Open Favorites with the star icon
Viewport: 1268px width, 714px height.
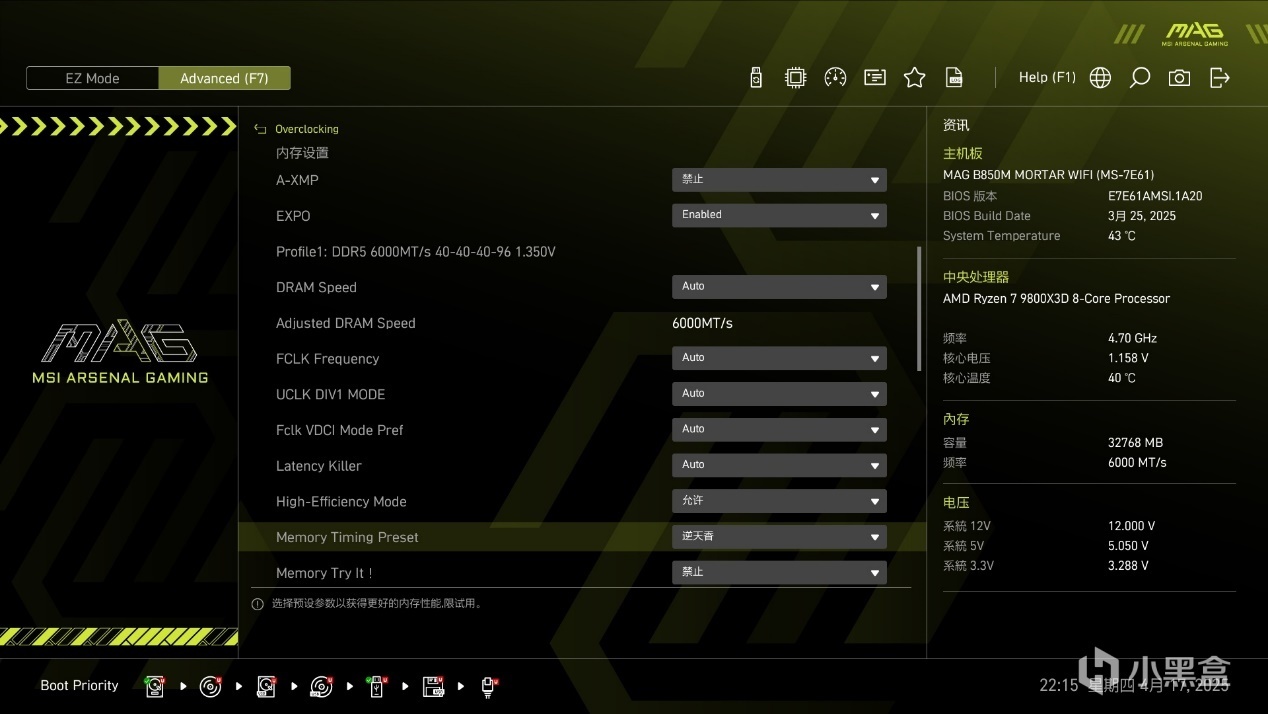coord(914,77)
